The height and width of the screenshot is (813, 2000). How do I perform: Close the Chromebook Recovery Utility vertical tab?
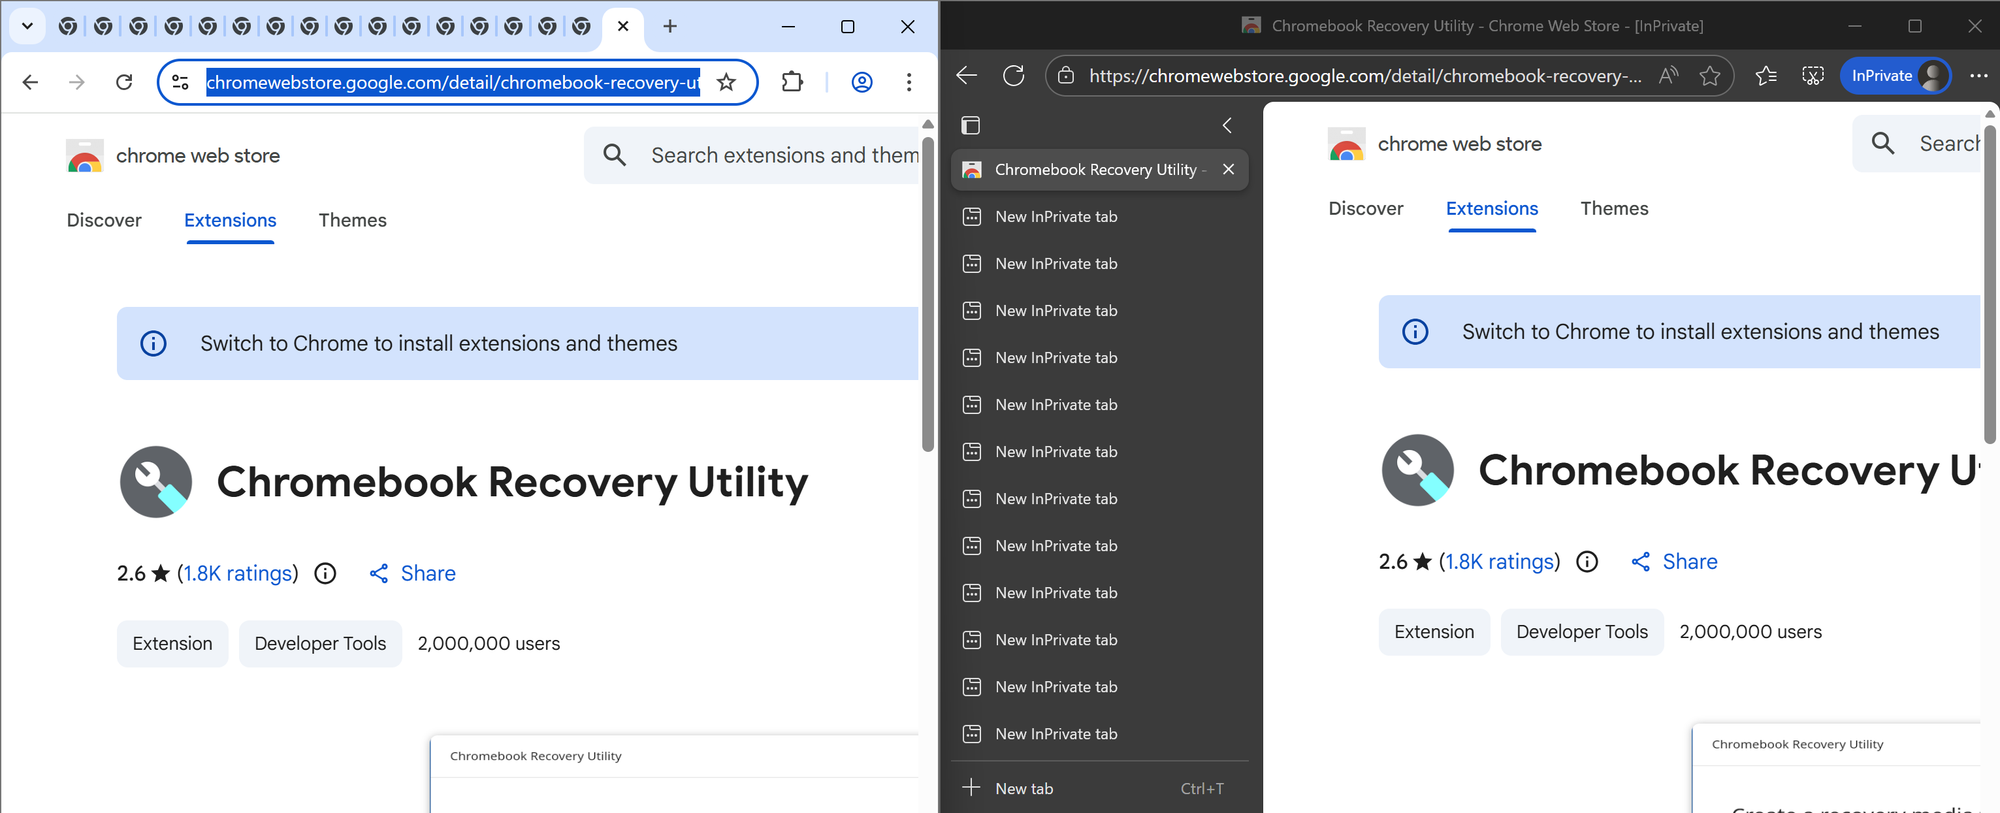point(1228,170)
